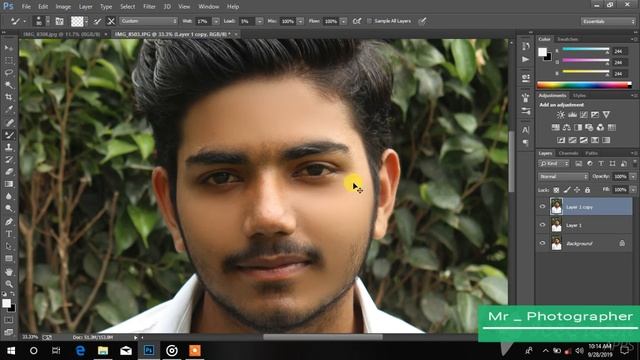This screenshot has width=640, height=360.
Task: Hide the Layer 1 layer
Action: [x=542, y=225]
